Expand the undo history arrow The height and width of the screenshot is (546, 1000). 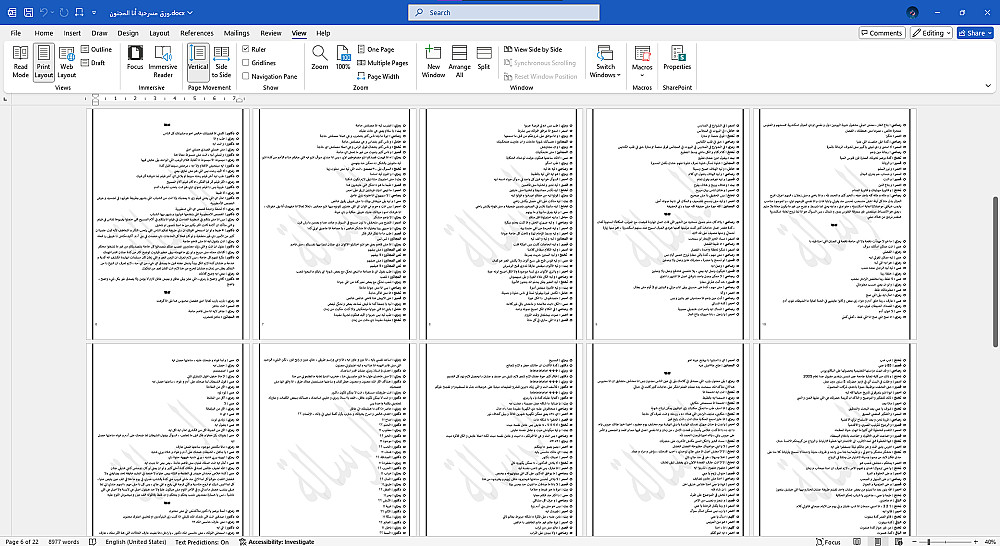click(53, 12)
